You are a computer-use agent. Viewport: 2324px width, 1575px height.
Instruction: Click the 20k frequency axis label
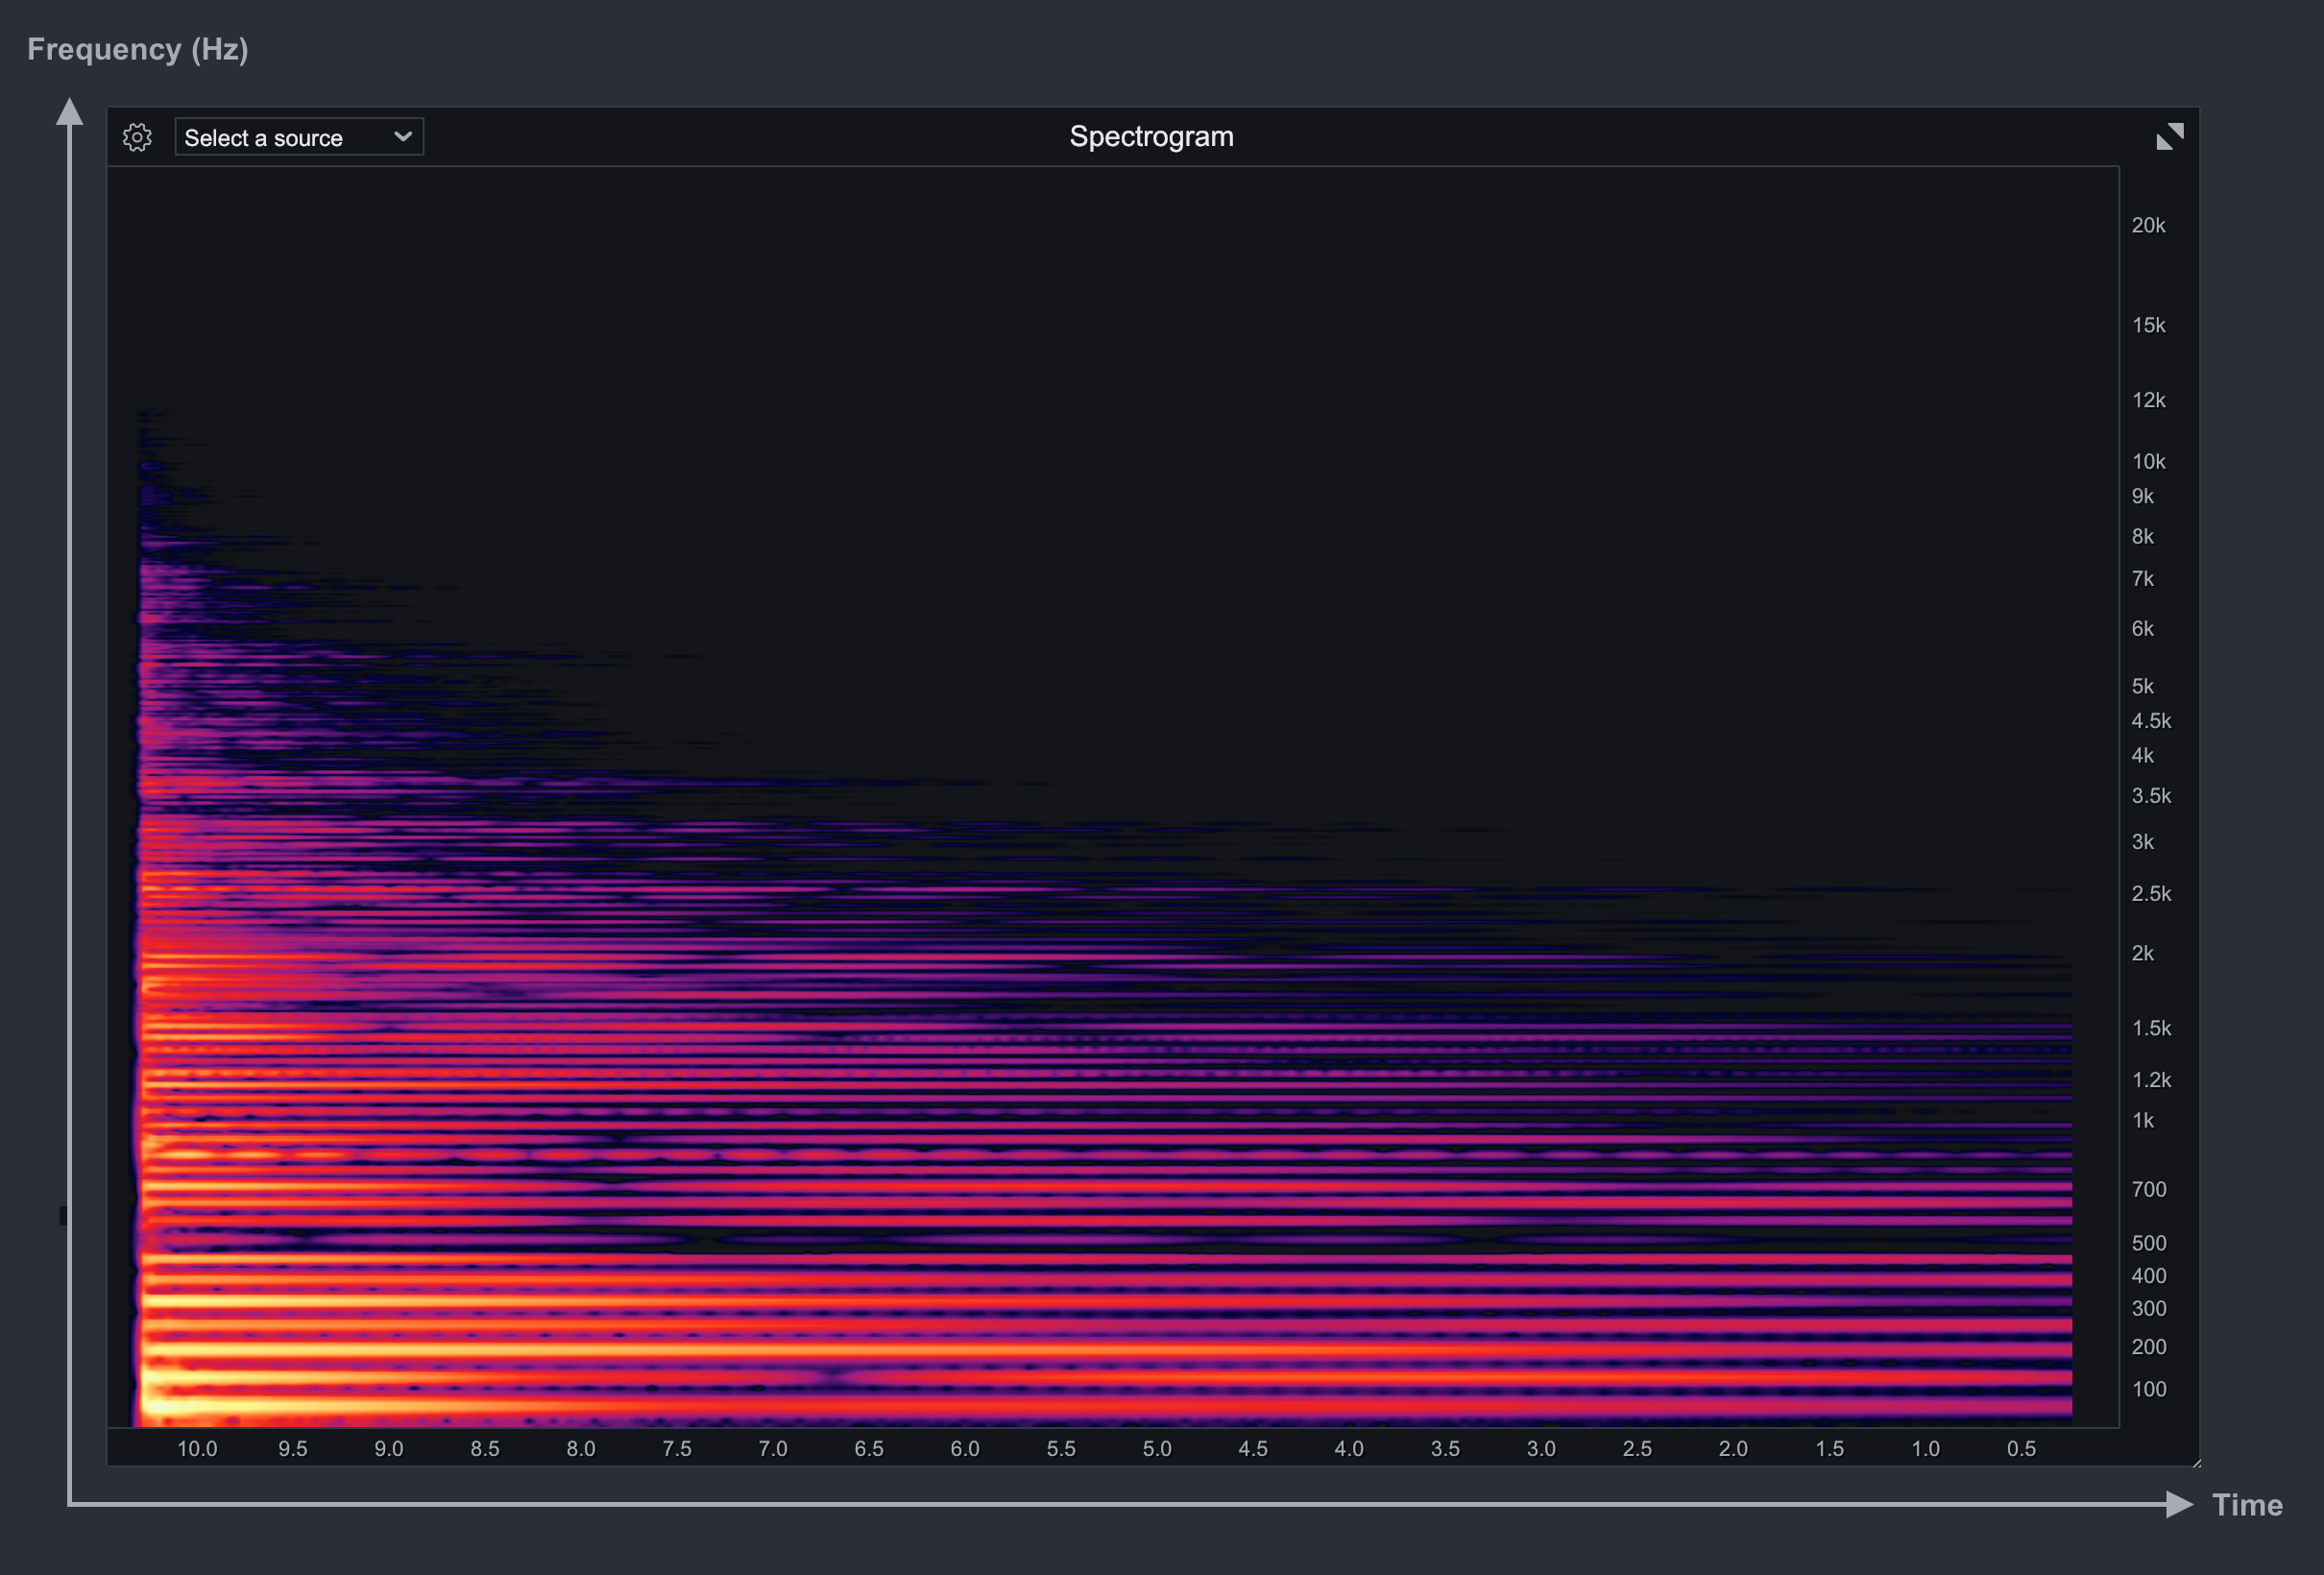2147,226
